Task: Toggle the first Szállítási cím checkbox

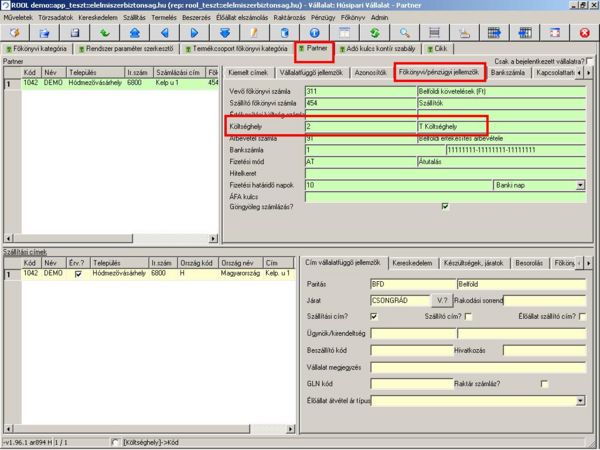Action: [374, 316]
